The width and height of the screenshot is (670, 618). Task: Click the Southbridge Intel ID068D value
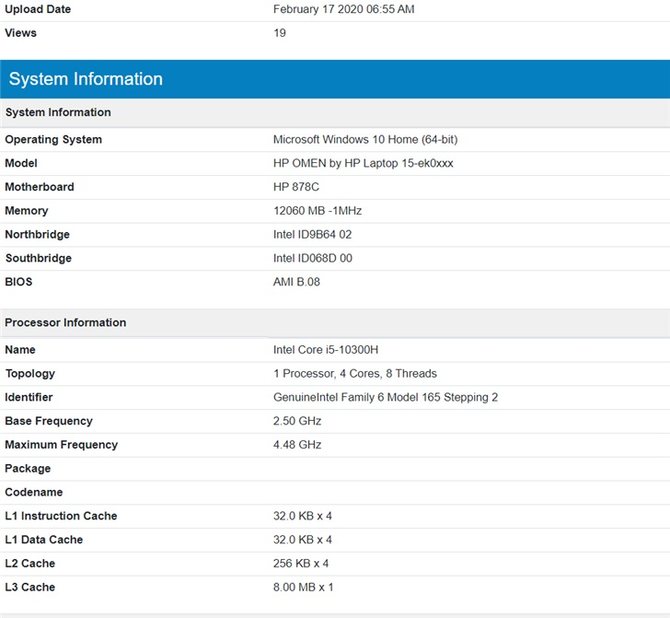pyautogui.click(x=312, y=258)
